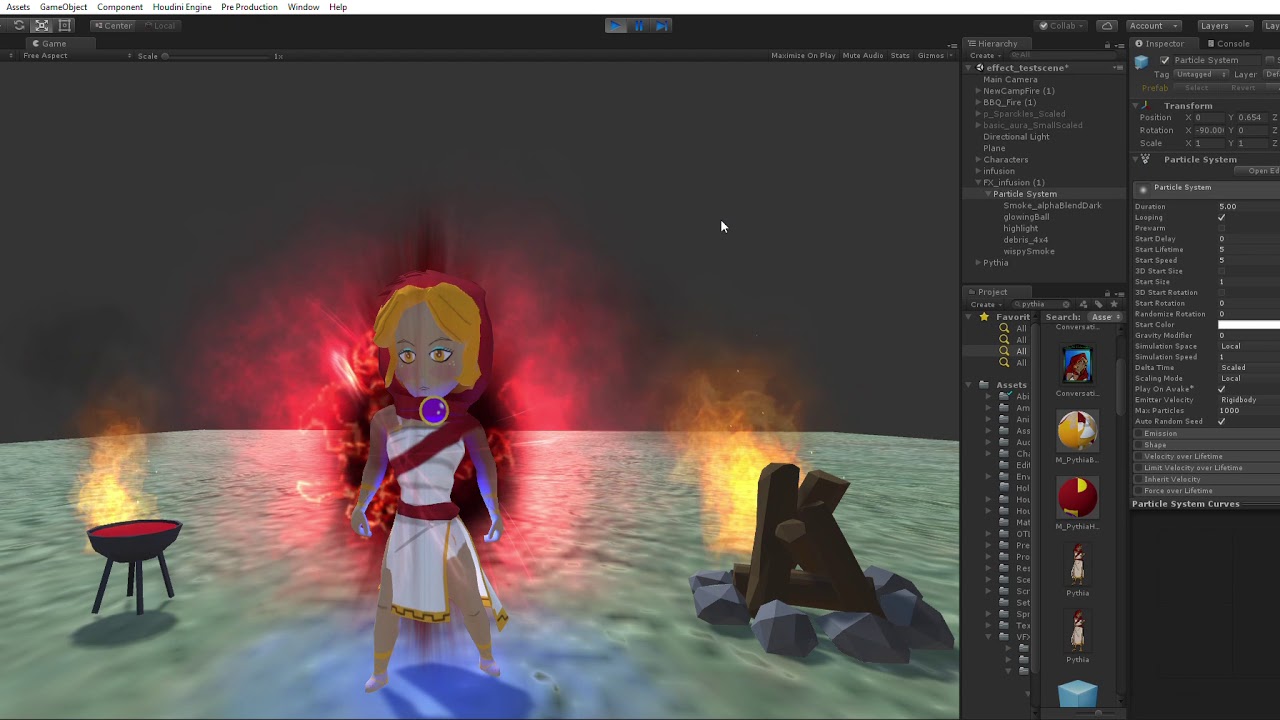
Task: Click the blue cube GameObject icon in Inspector
Action: tap(1142, 62)
